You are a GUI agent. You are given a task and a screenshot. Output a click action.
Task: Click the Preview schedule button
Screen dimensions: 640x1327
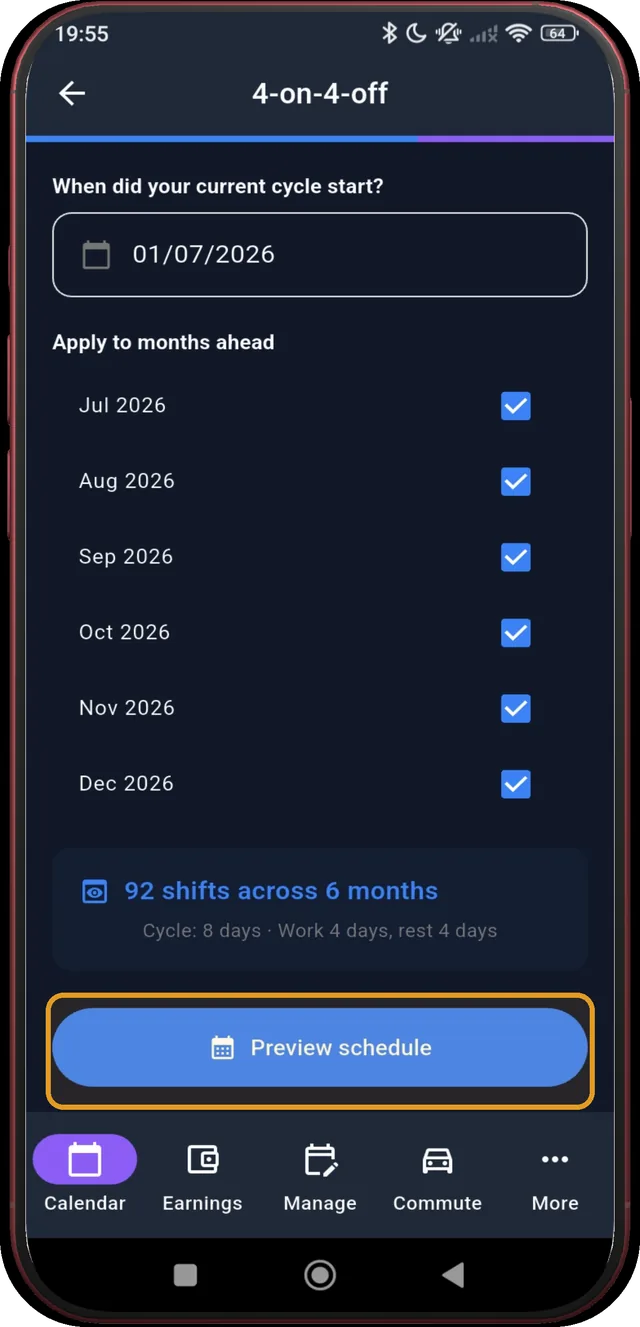(x=320, y=1048)
